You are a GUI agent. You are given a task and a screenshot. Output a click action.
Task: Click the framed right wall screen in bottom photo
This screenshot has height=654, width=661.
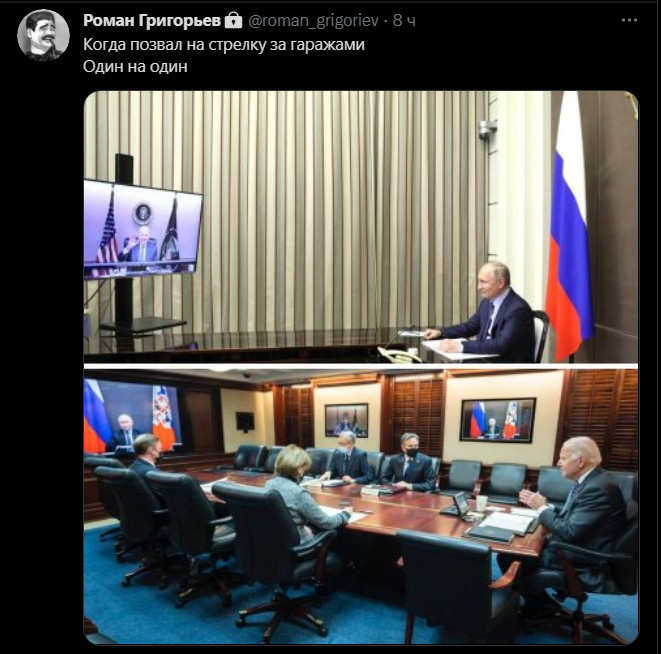pyautogui.click(x=498, y=420)
